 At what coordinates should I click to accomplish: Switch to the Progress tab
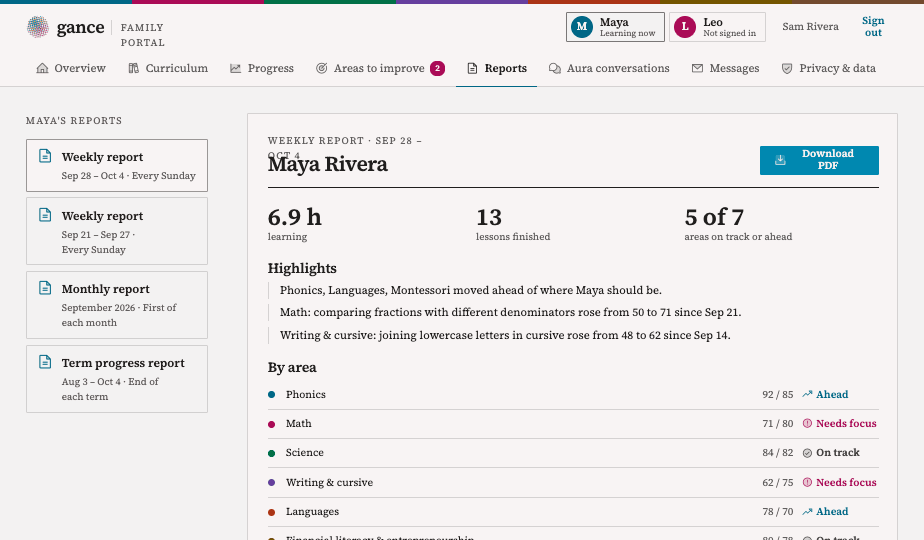click(x=262, y=68)
